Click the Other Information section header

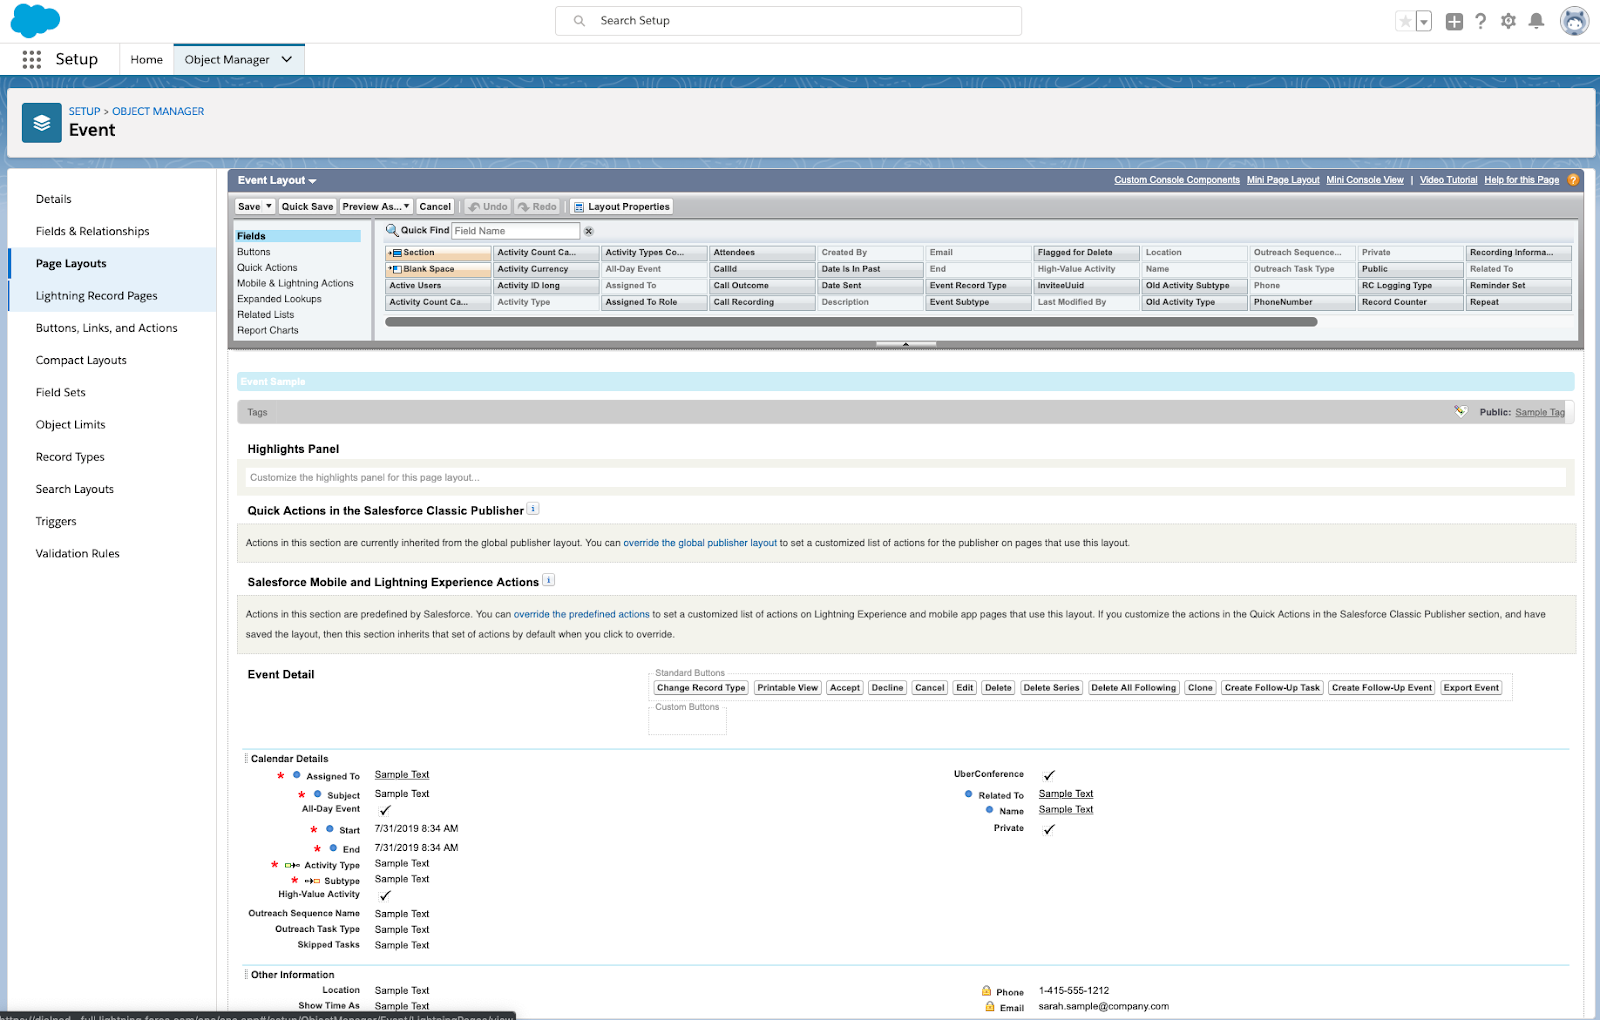(293, 975)
